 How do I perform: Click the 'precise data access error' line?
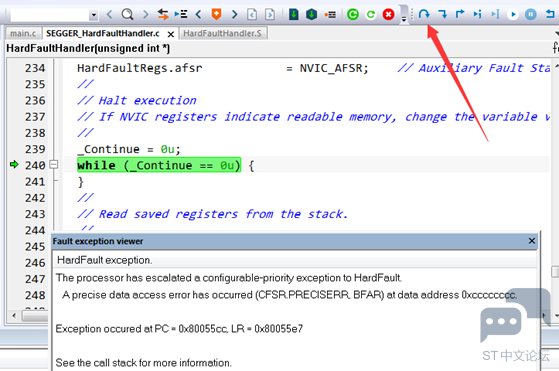289,295
